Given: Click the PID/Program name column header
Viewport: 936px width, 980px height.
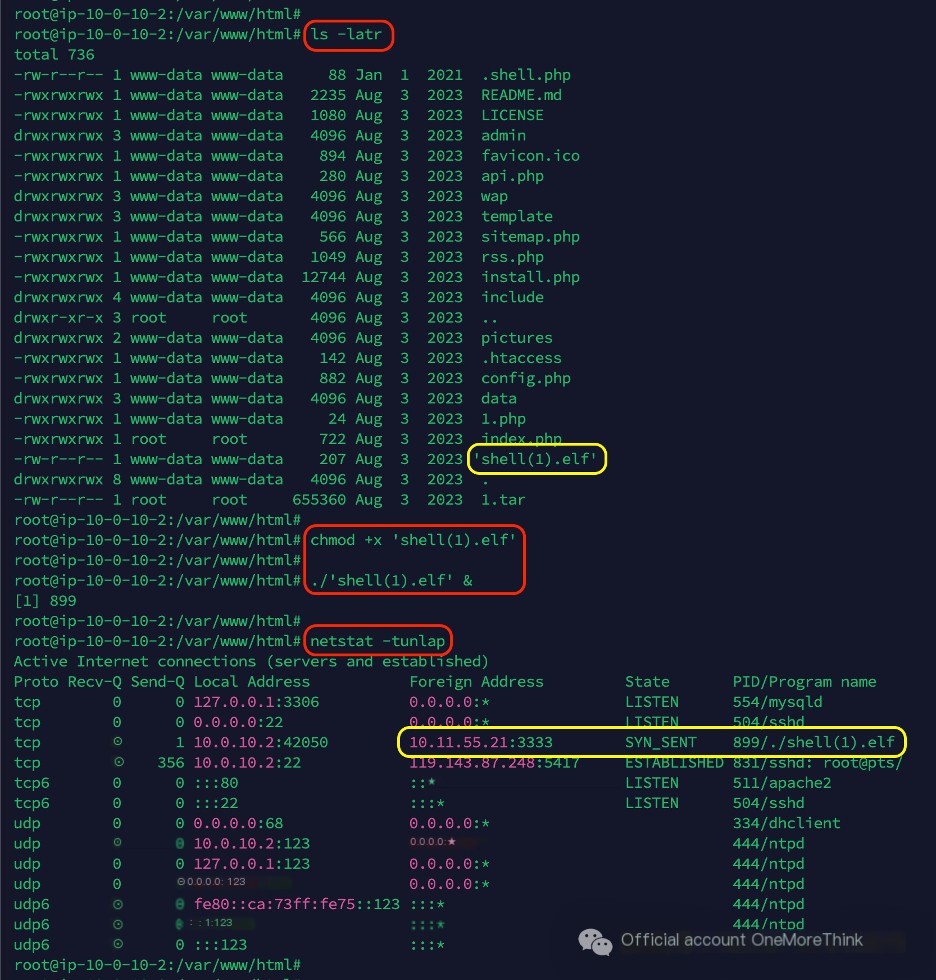Looking at the screenshot, I should pos(804,682).
